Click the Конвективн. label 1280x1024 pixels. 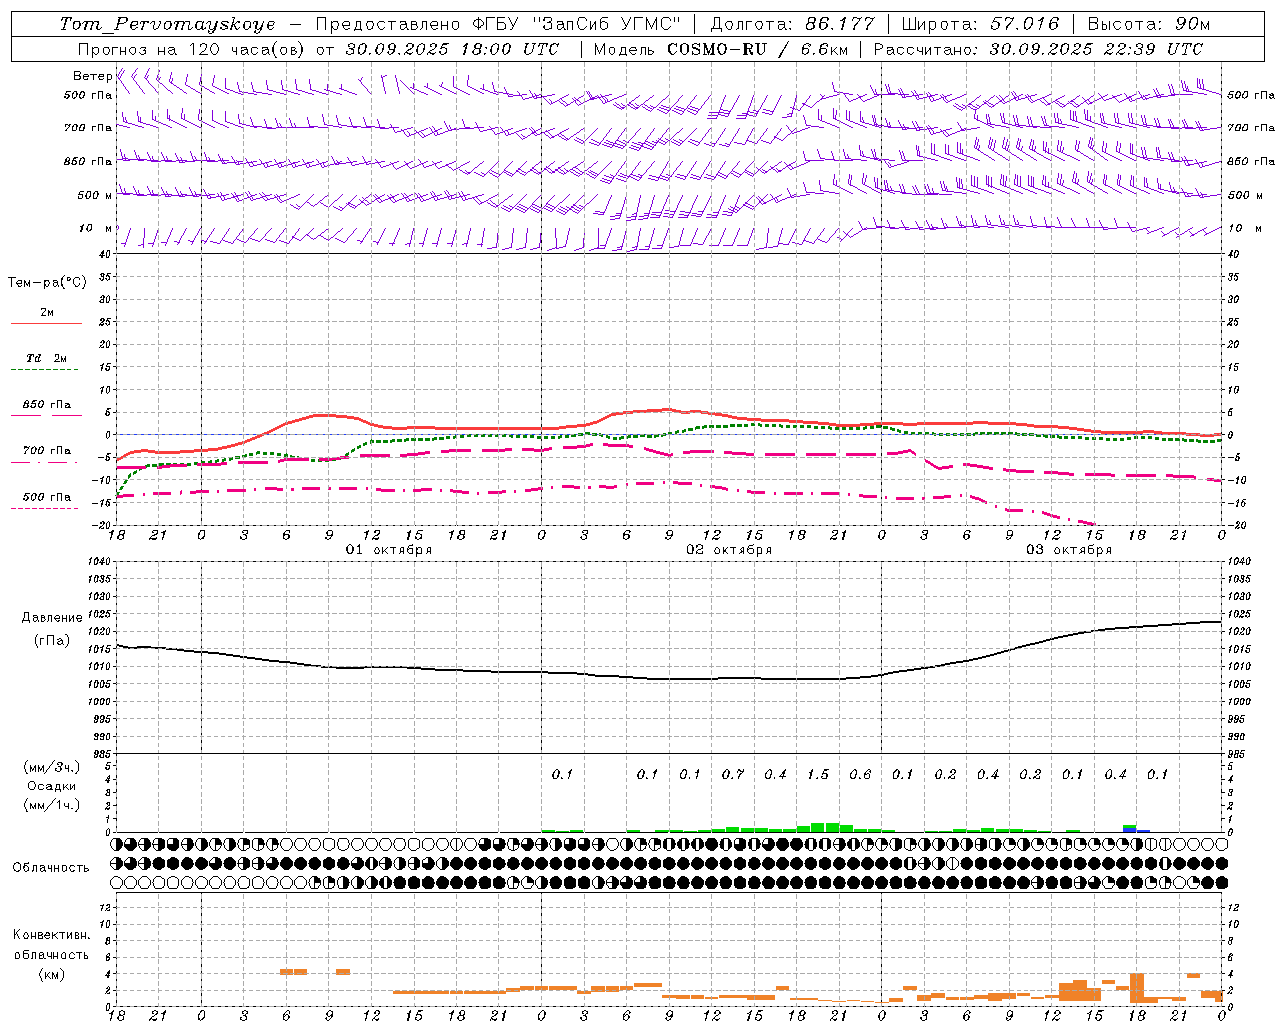51,935
